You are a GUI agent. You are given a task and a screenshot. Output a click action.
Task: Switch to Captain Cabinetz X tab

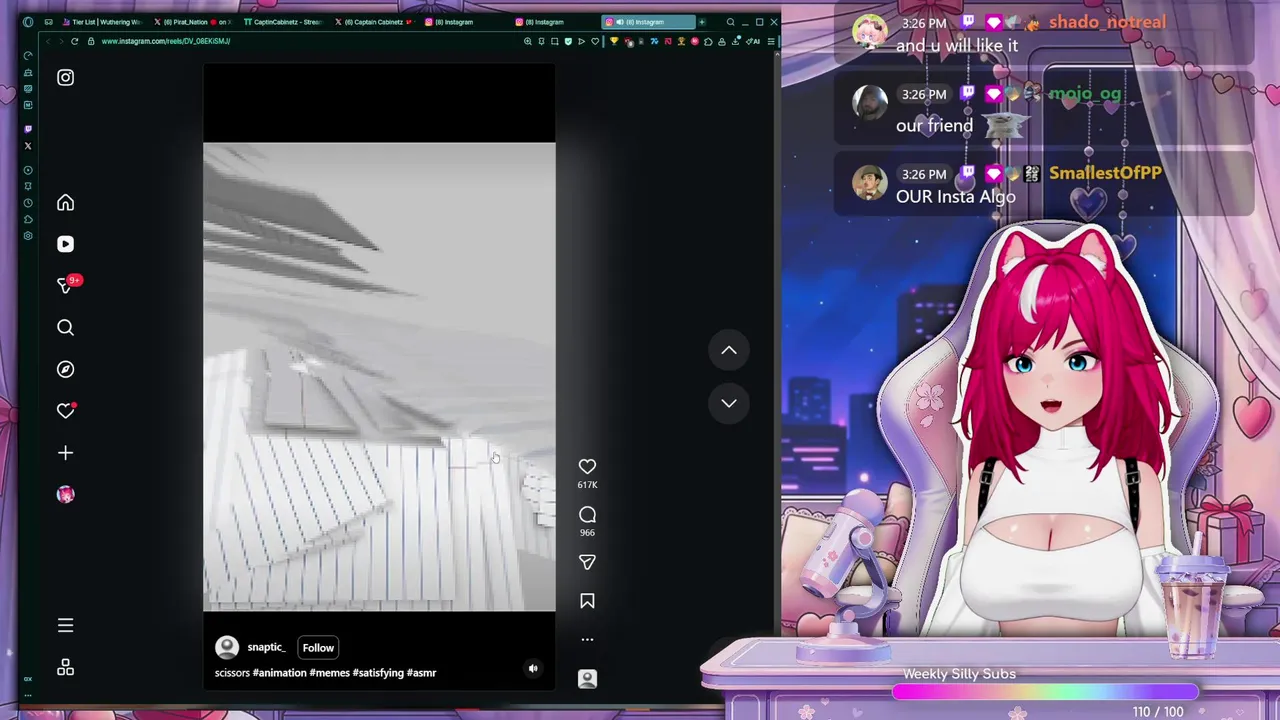[374, 22]
